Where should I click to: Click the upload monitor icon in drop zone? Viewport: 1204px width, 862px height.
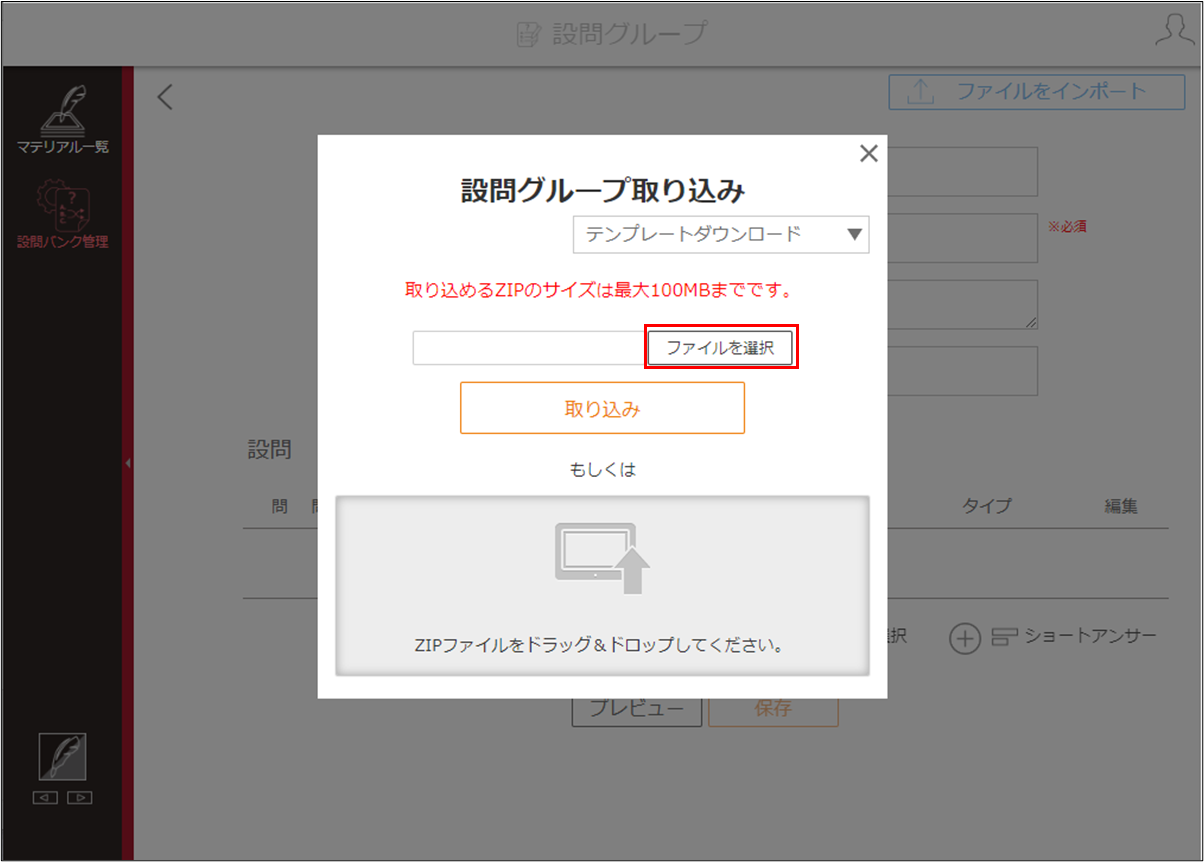pyautogui.click(x=602, y=558)
